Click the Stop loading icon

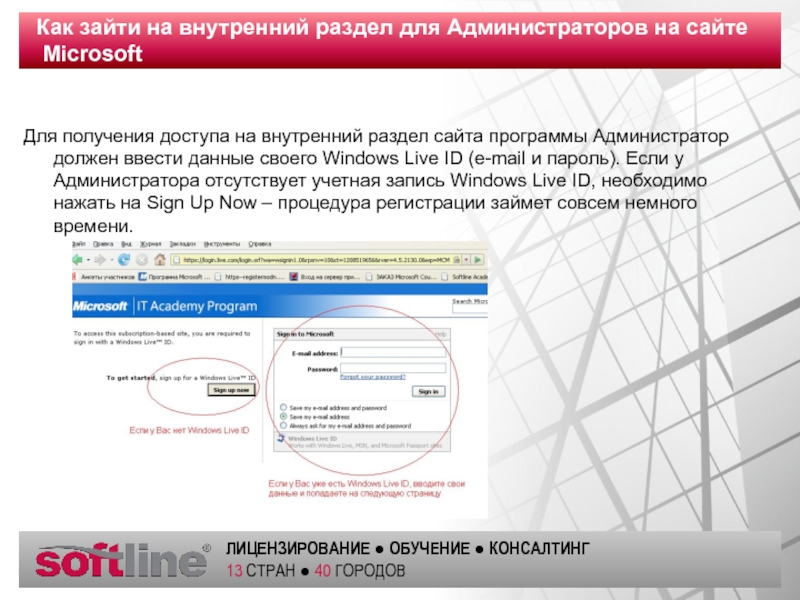(142, 260)
